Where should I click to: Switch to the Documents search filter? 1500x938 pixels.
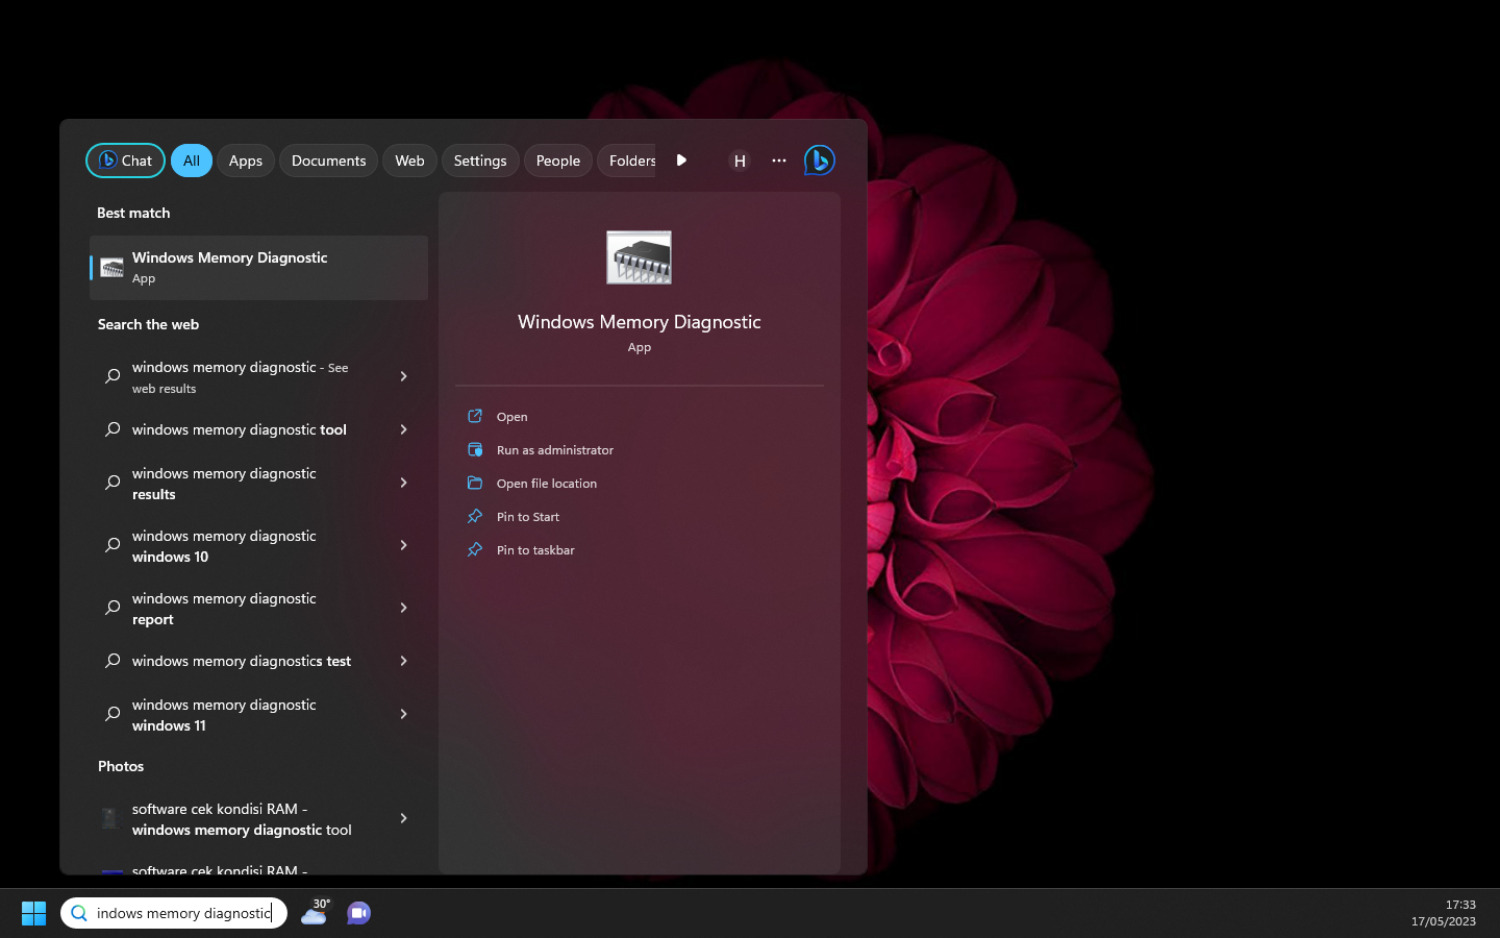pyautogui.click(x=328, y=160)
